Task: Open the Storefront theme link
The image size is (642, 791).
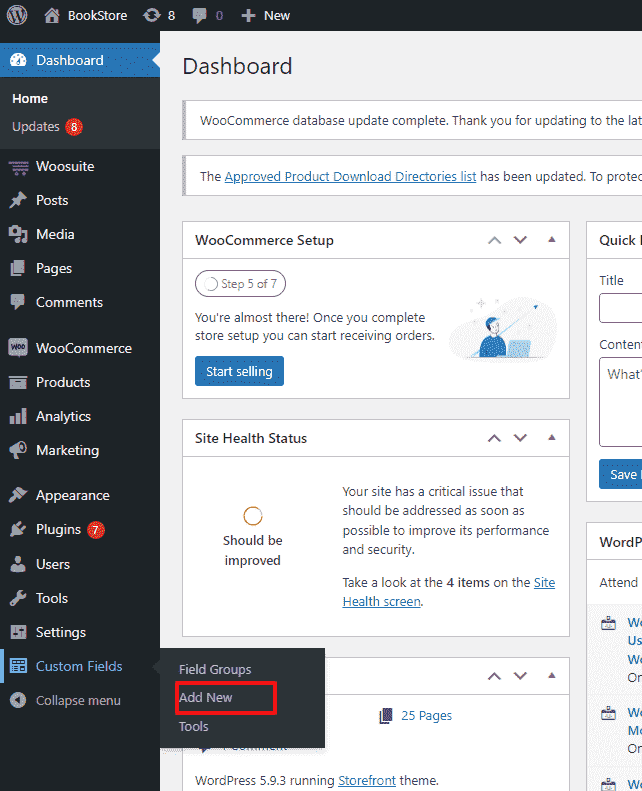Action: click(367, 780)
